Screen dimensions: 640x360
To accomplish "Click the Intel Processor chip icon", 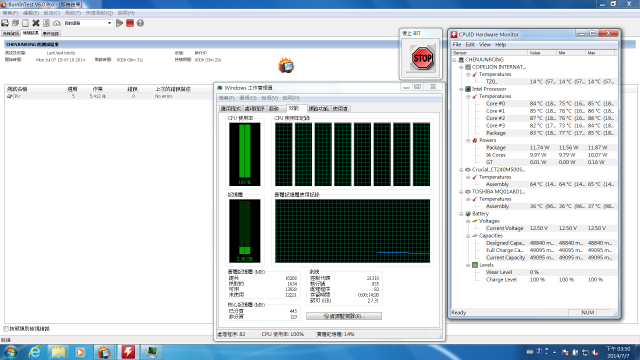I will (468, 89).
